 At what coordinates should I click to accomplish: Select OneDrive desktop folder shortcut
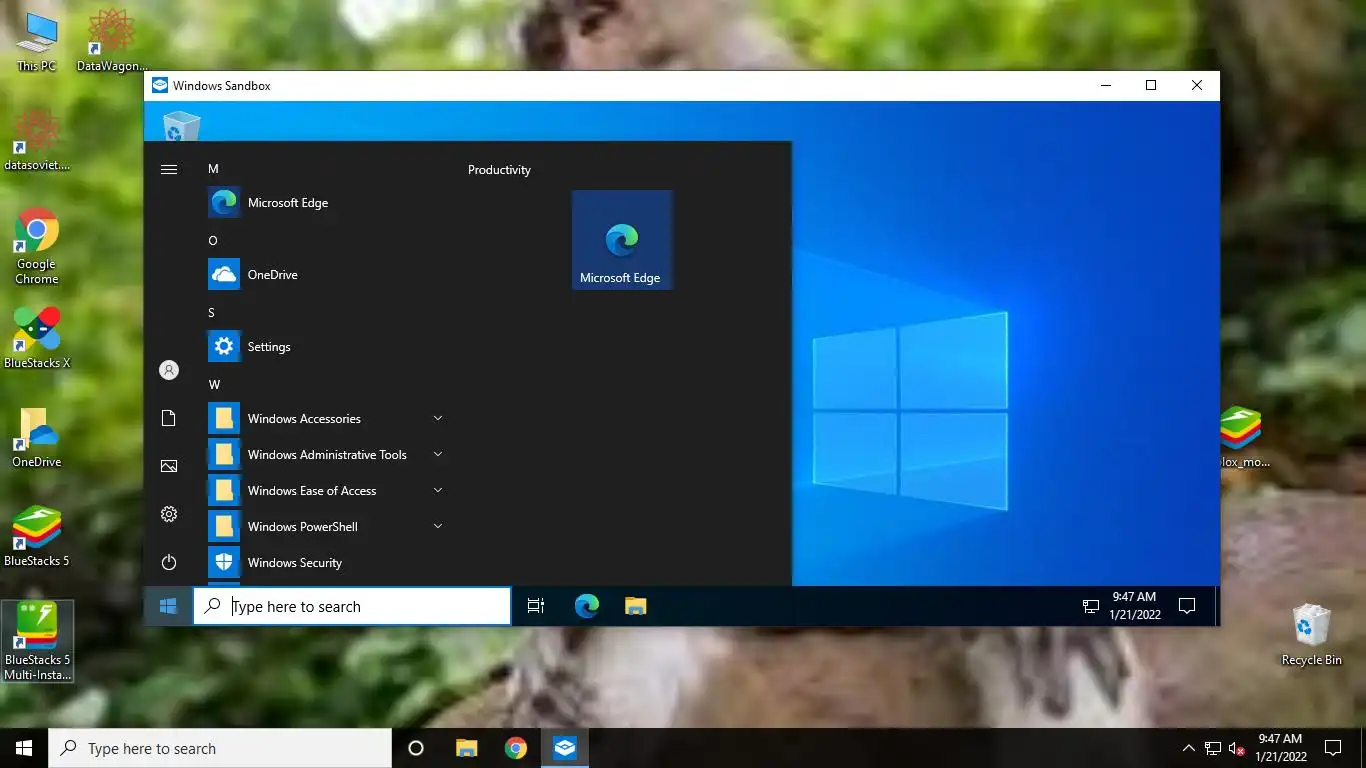37,438
